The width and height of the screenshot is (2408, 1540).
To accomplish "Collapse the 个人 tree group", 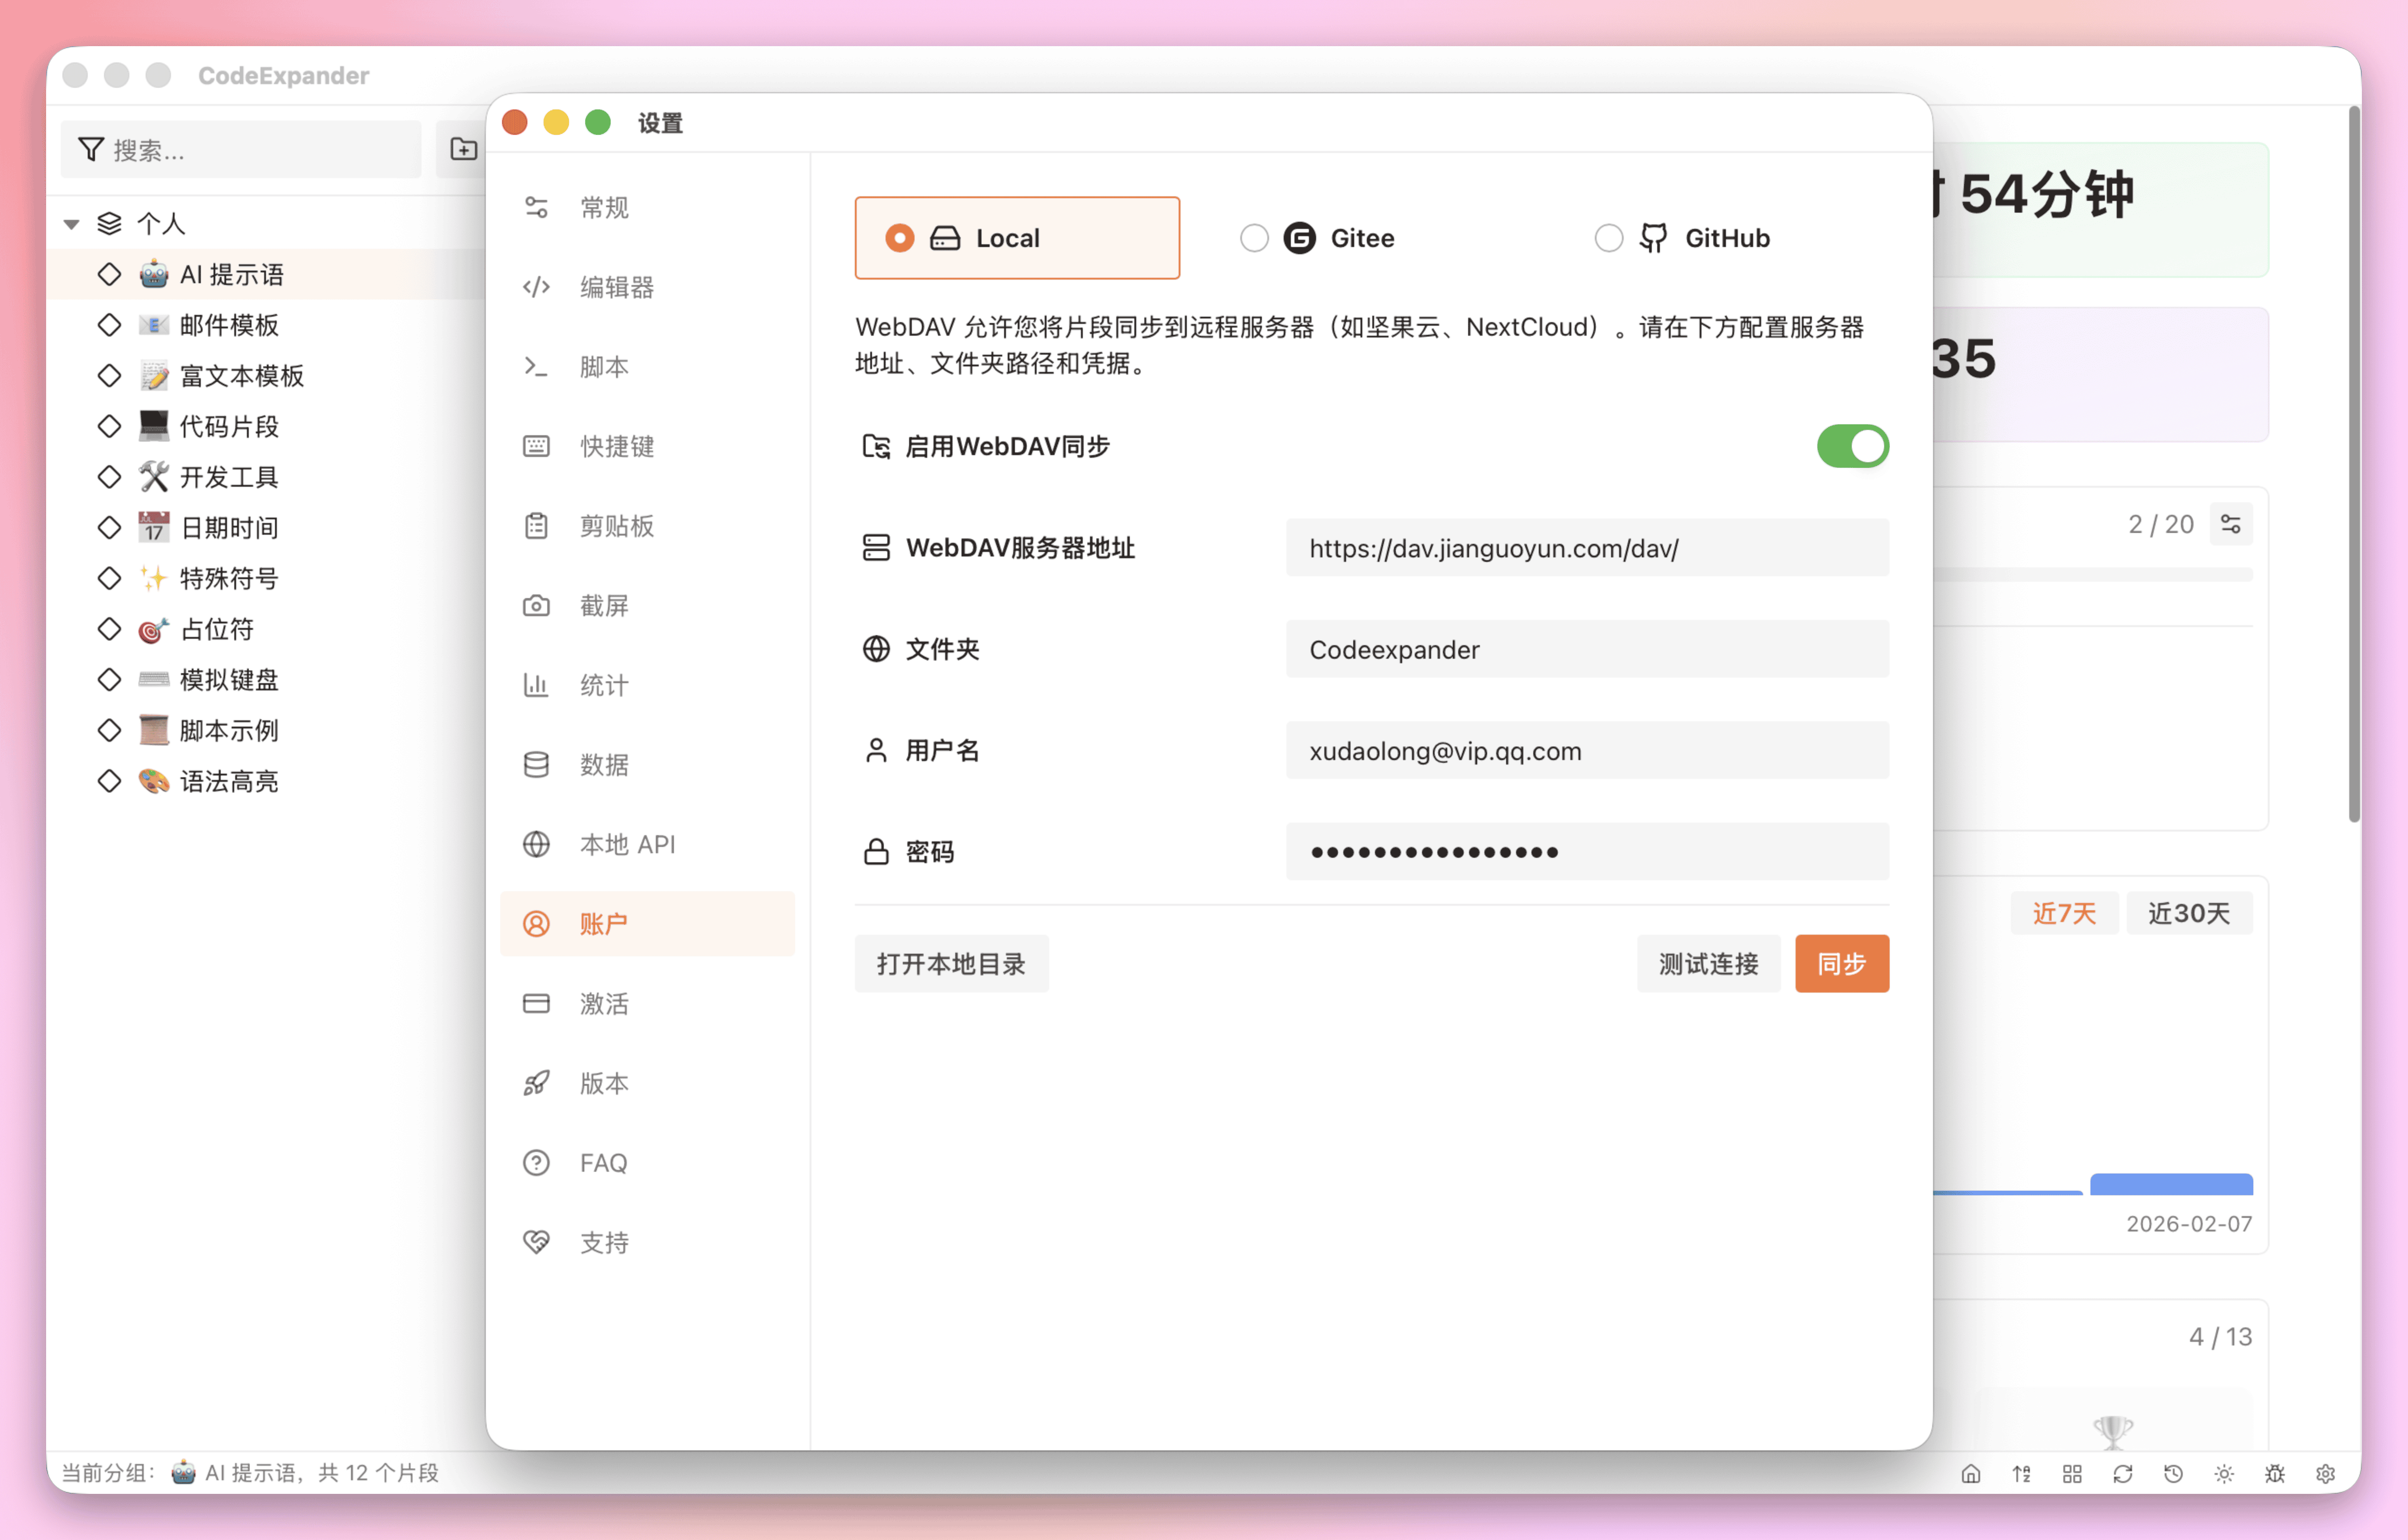I will coord(72,224).
